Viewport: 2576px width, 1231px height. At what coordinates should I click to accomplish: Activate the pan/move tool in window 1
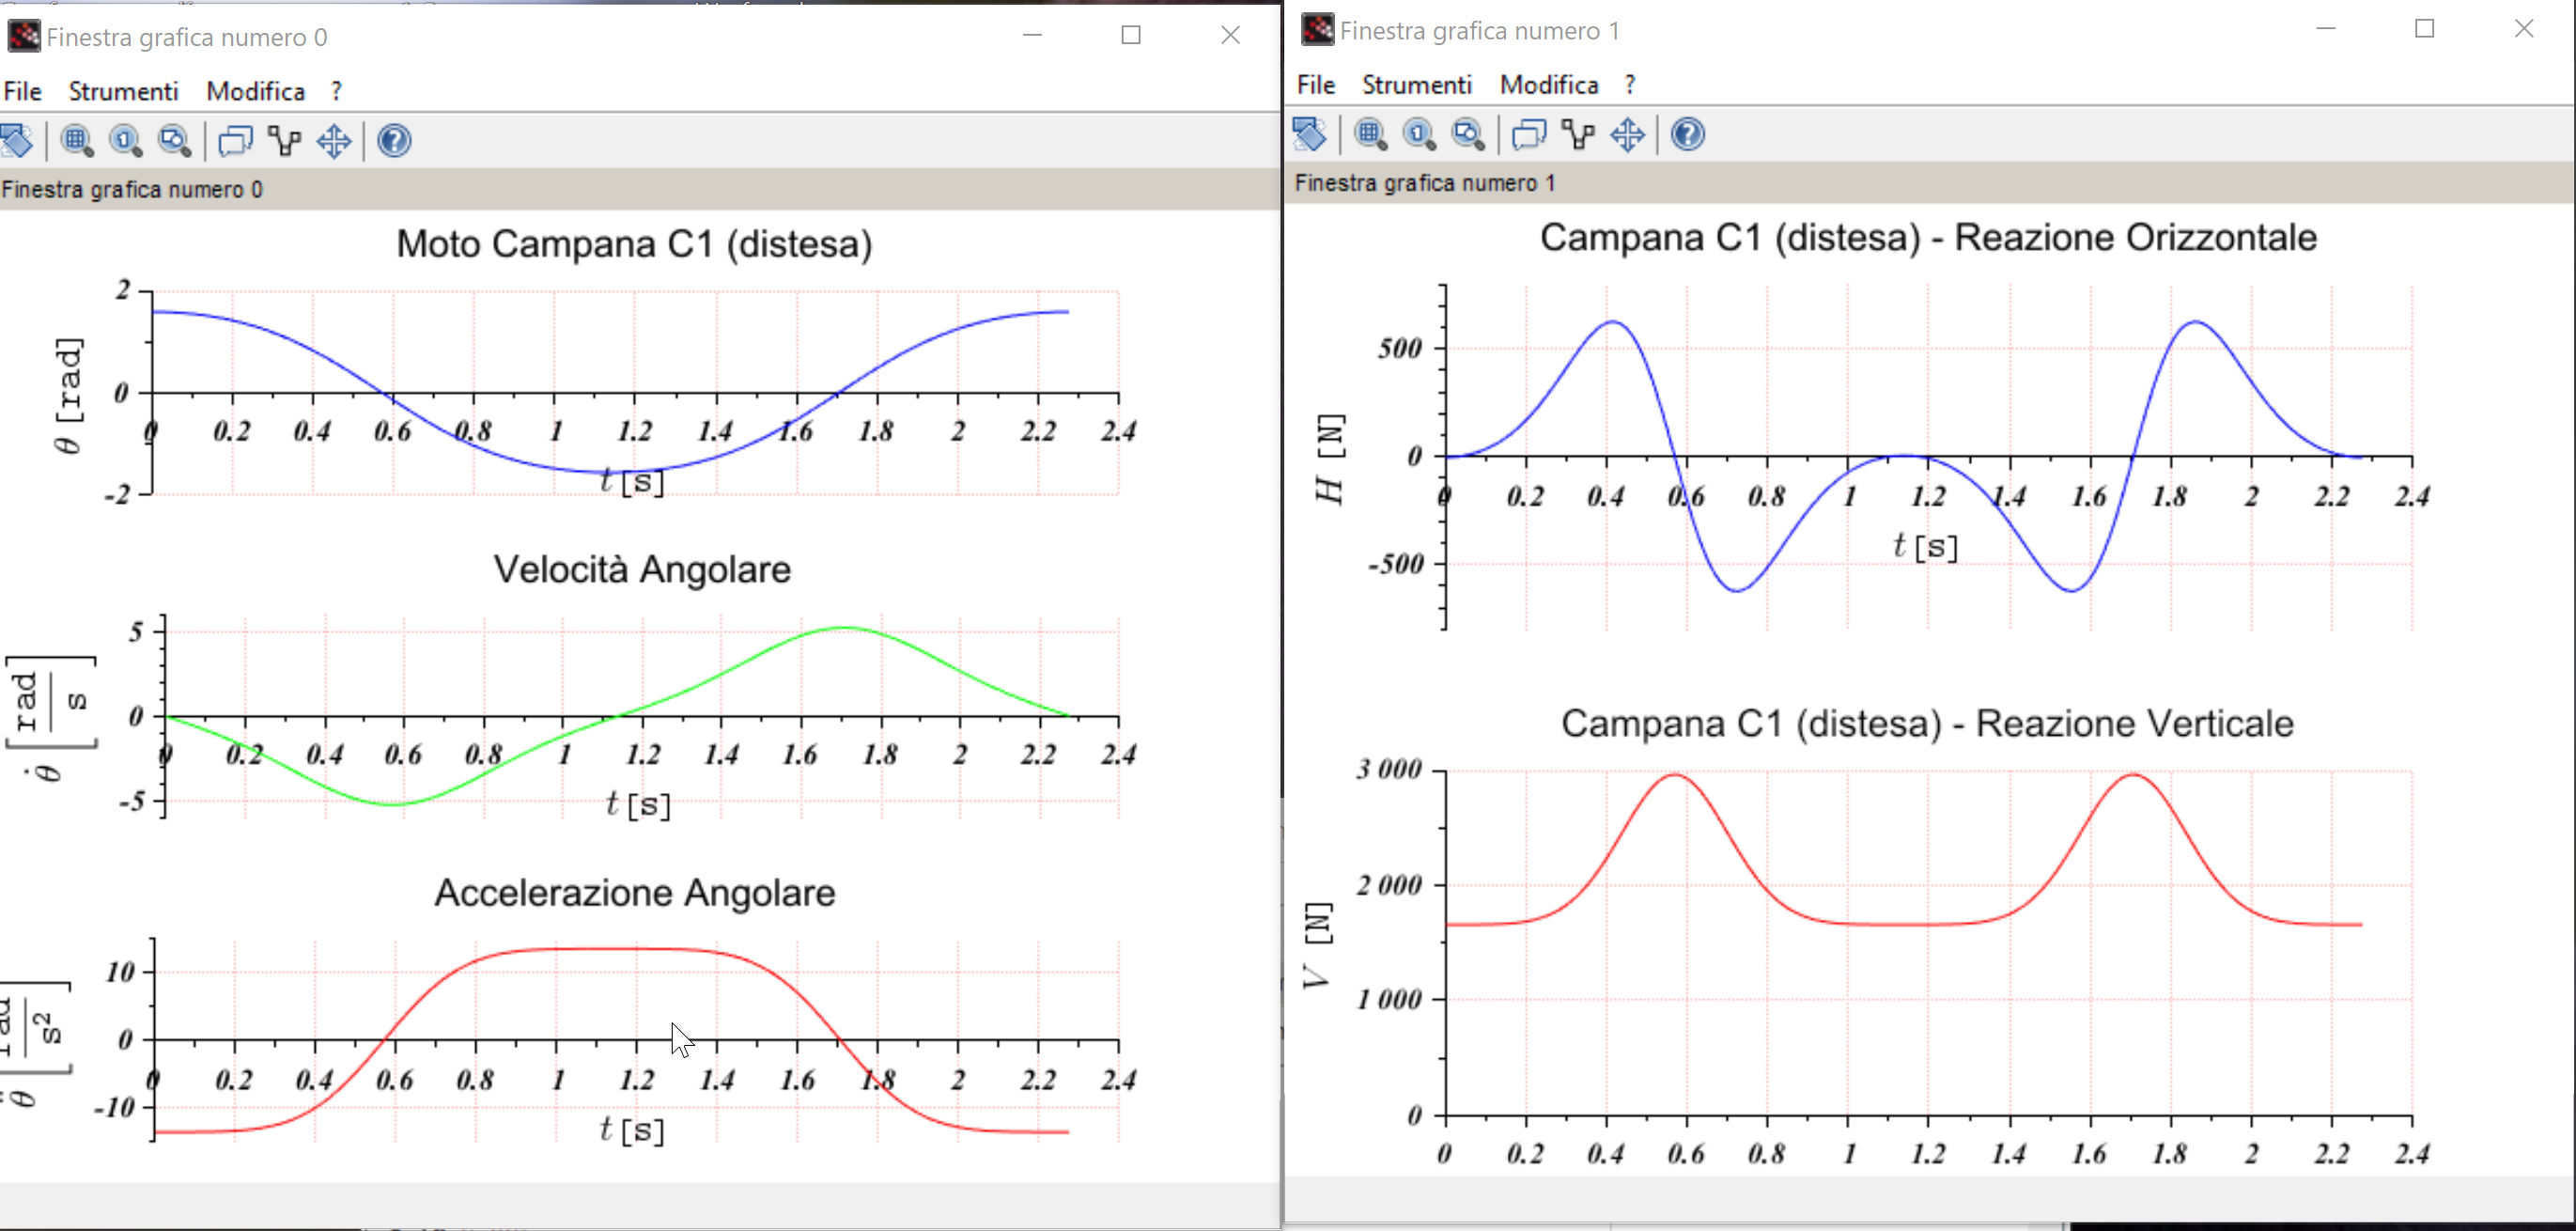click(x=1627, y=135)
